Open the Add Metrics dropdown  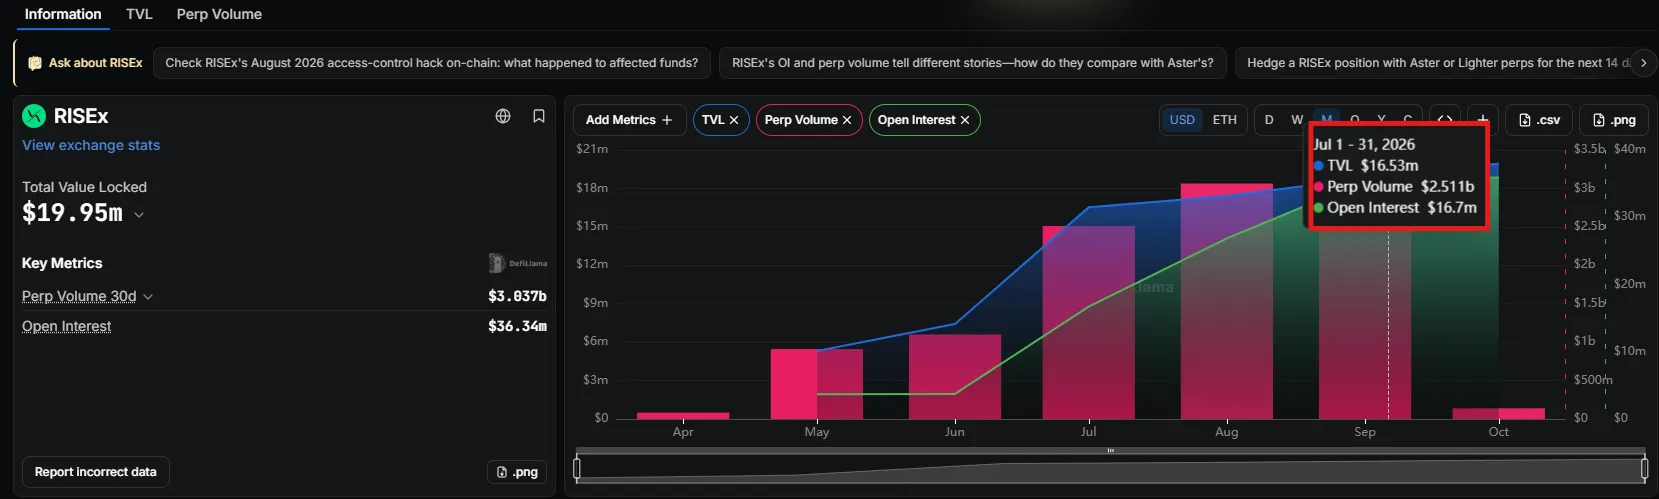click(629, 120)
